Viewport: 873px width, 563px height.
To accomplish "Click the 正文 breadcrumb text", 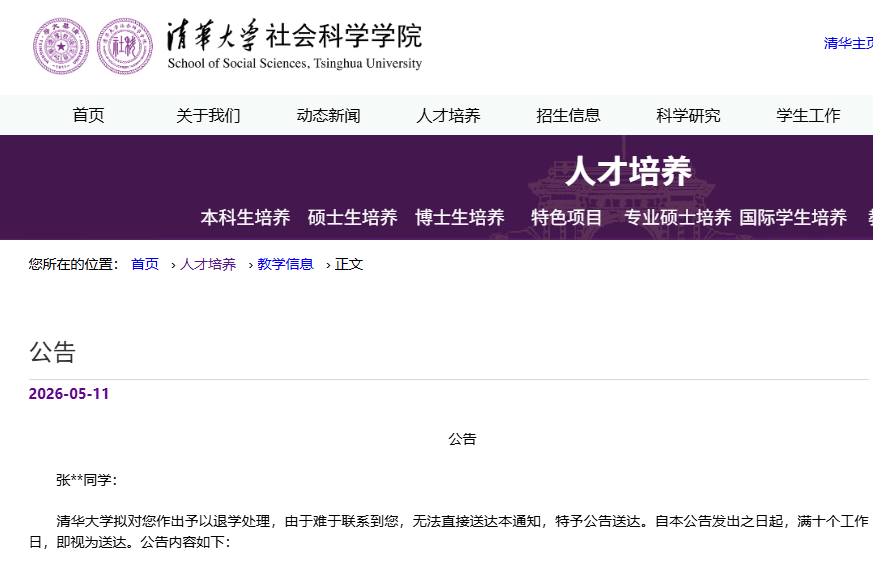I will click(x=349, y=264).
